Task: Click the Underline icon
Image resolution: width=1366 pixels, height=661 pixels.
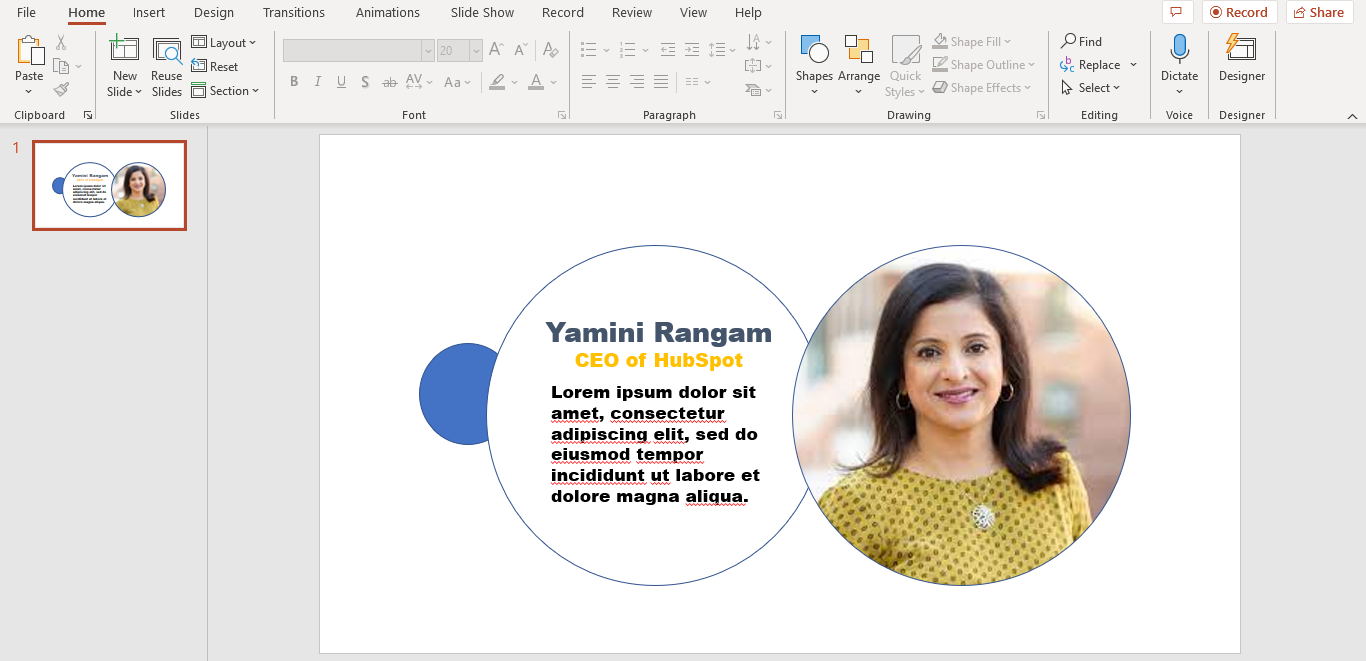Action: pos(341,82)
